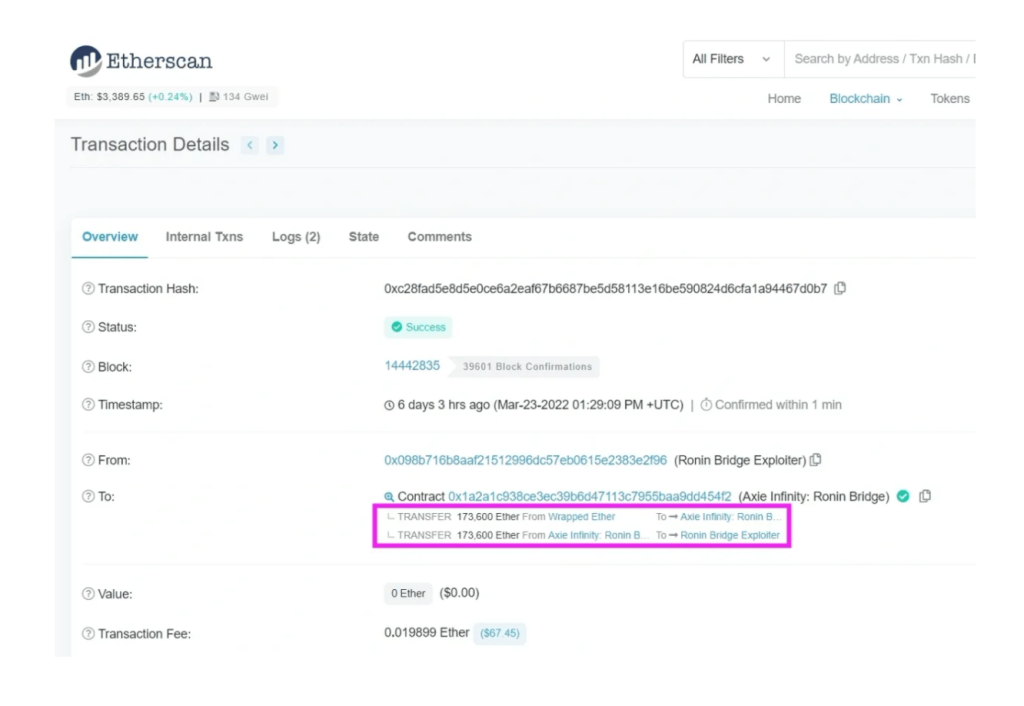The width and height of the screenshot is (1024, 706).
Task: Open contract address 0x1a2a1c93 link
Action: click(590, 496)
